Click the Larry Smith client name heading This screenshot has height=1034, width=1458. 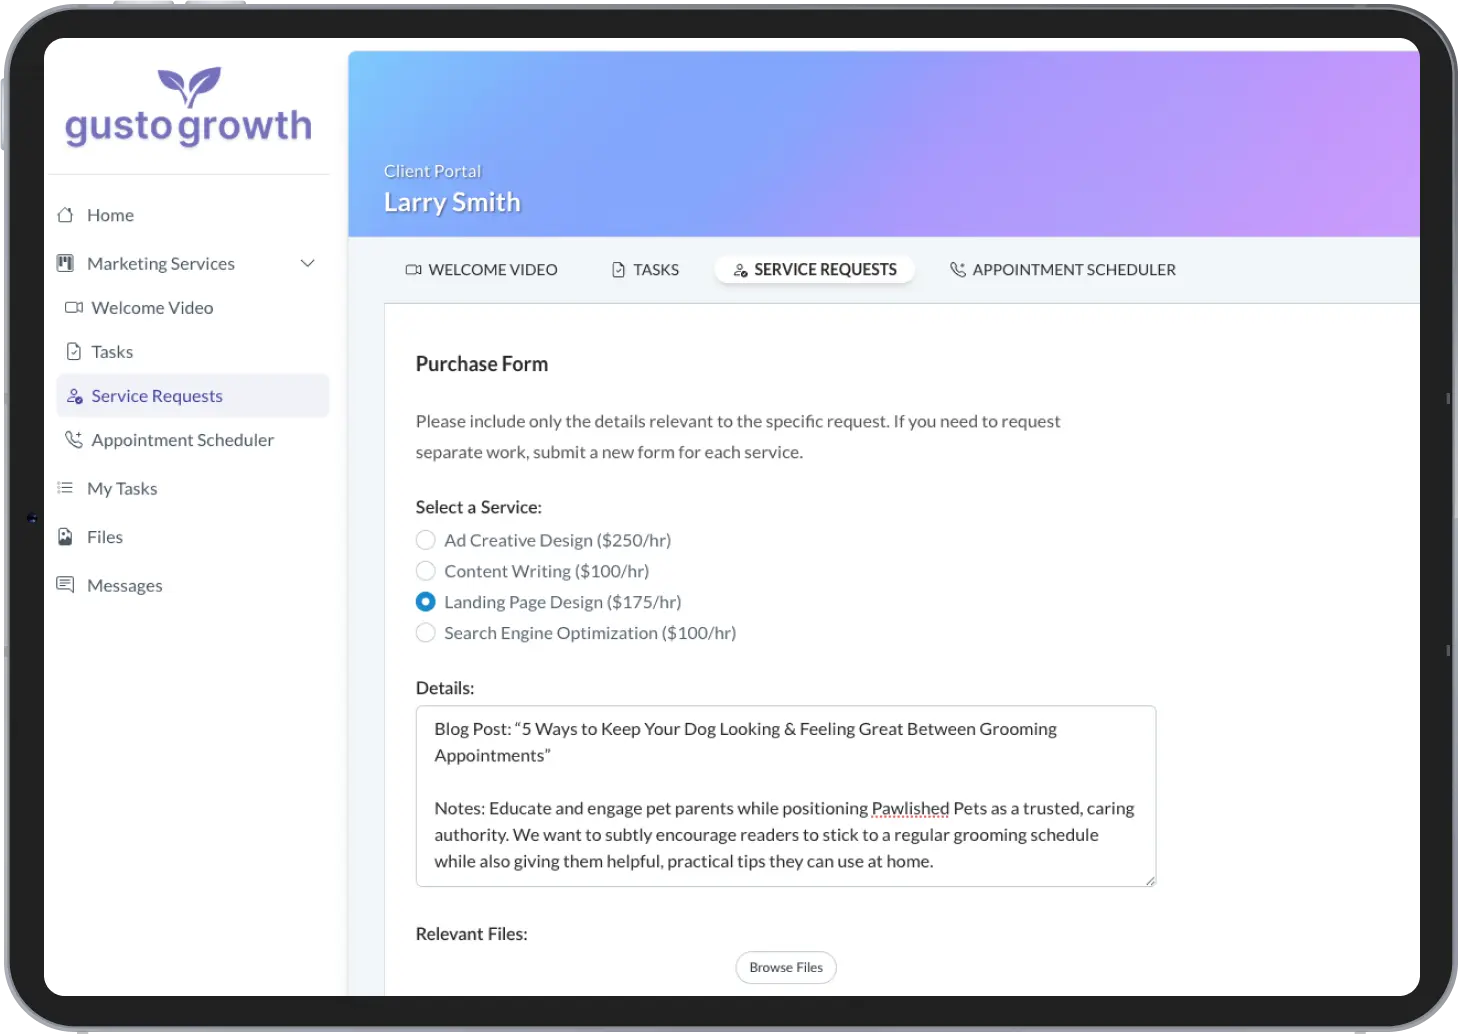pyautogui.click(x=452, y=202)
